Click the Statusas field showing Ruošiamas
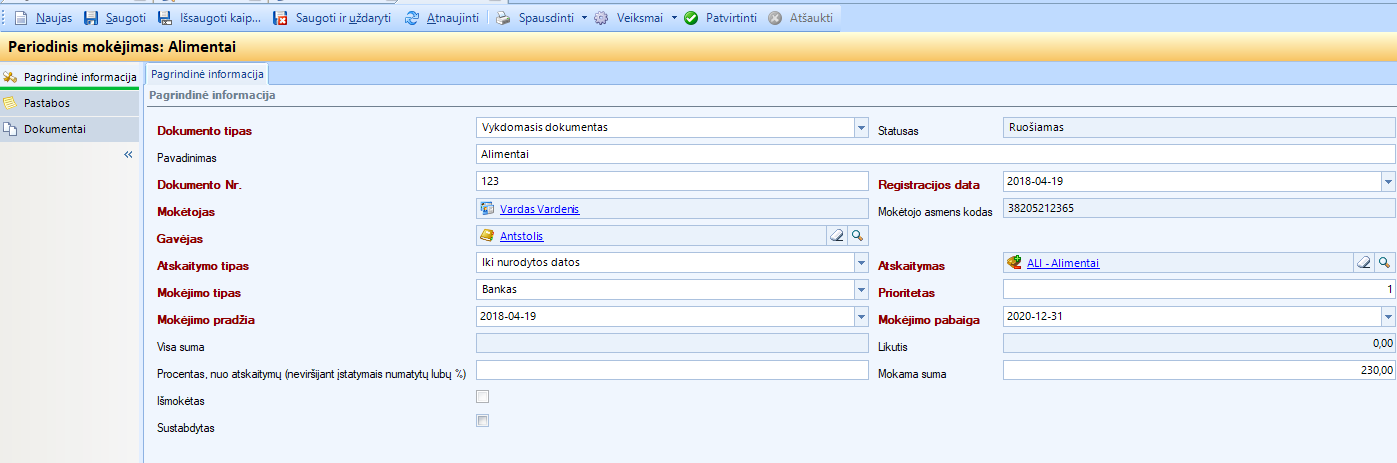 tap(1199, 127)
